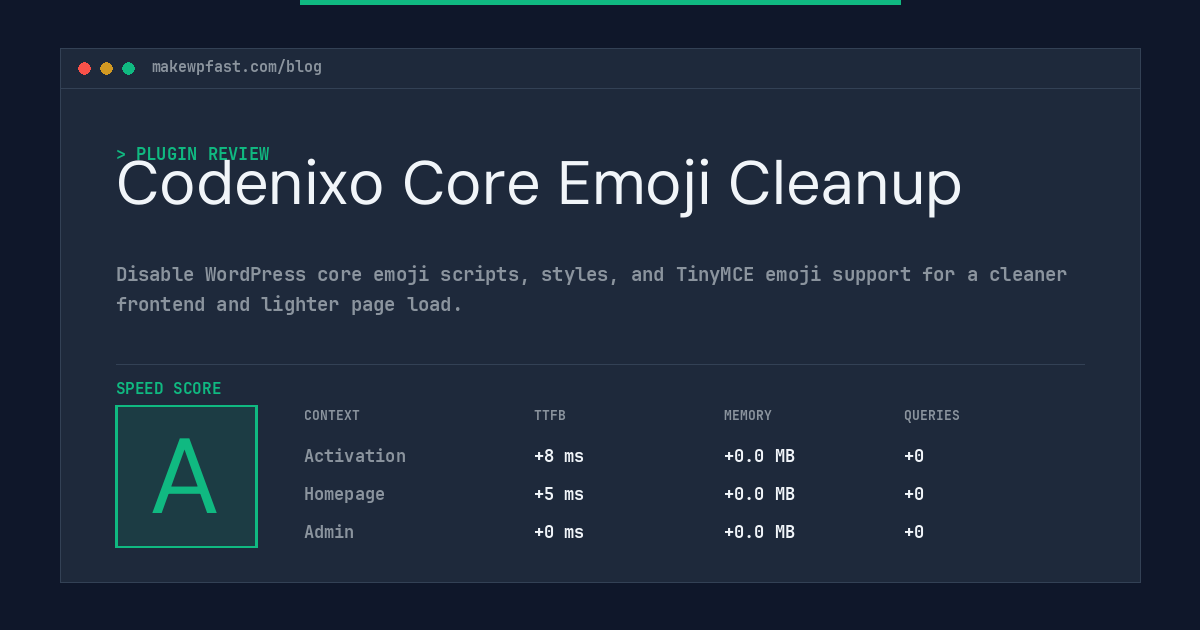Screen dimensions: 1200x630
Task: Click the MEMORY column header
Action: (748, 416)
